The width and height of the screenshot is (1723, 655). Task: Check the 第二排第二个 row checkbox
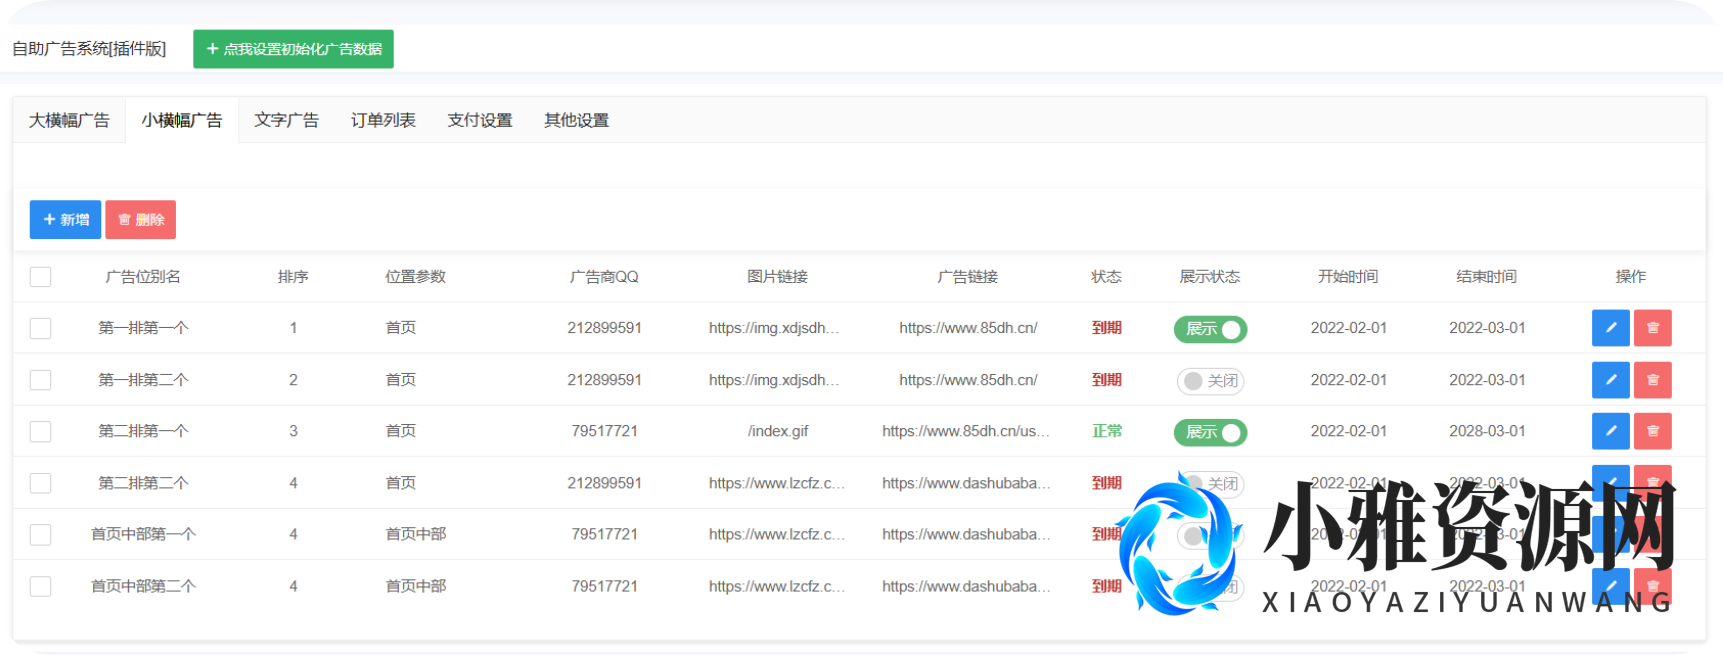40,483
